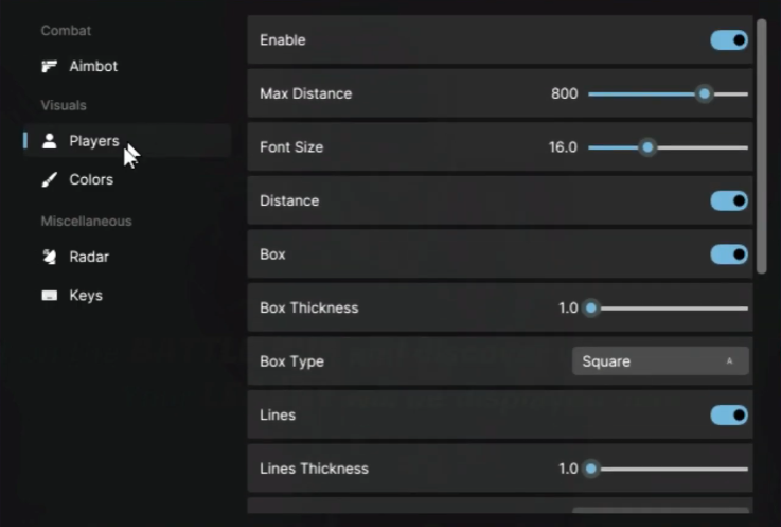The height and width of the screenshot is (527, 781).
Task: Open the Box Type dropdown
Action: [x=659, y=361]
